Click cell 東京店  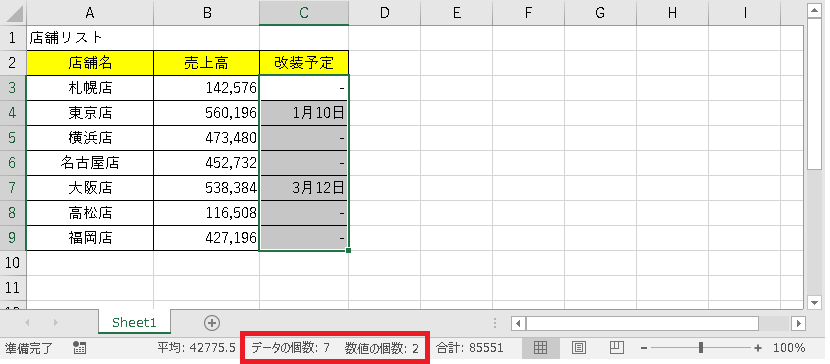coord(90,113)
